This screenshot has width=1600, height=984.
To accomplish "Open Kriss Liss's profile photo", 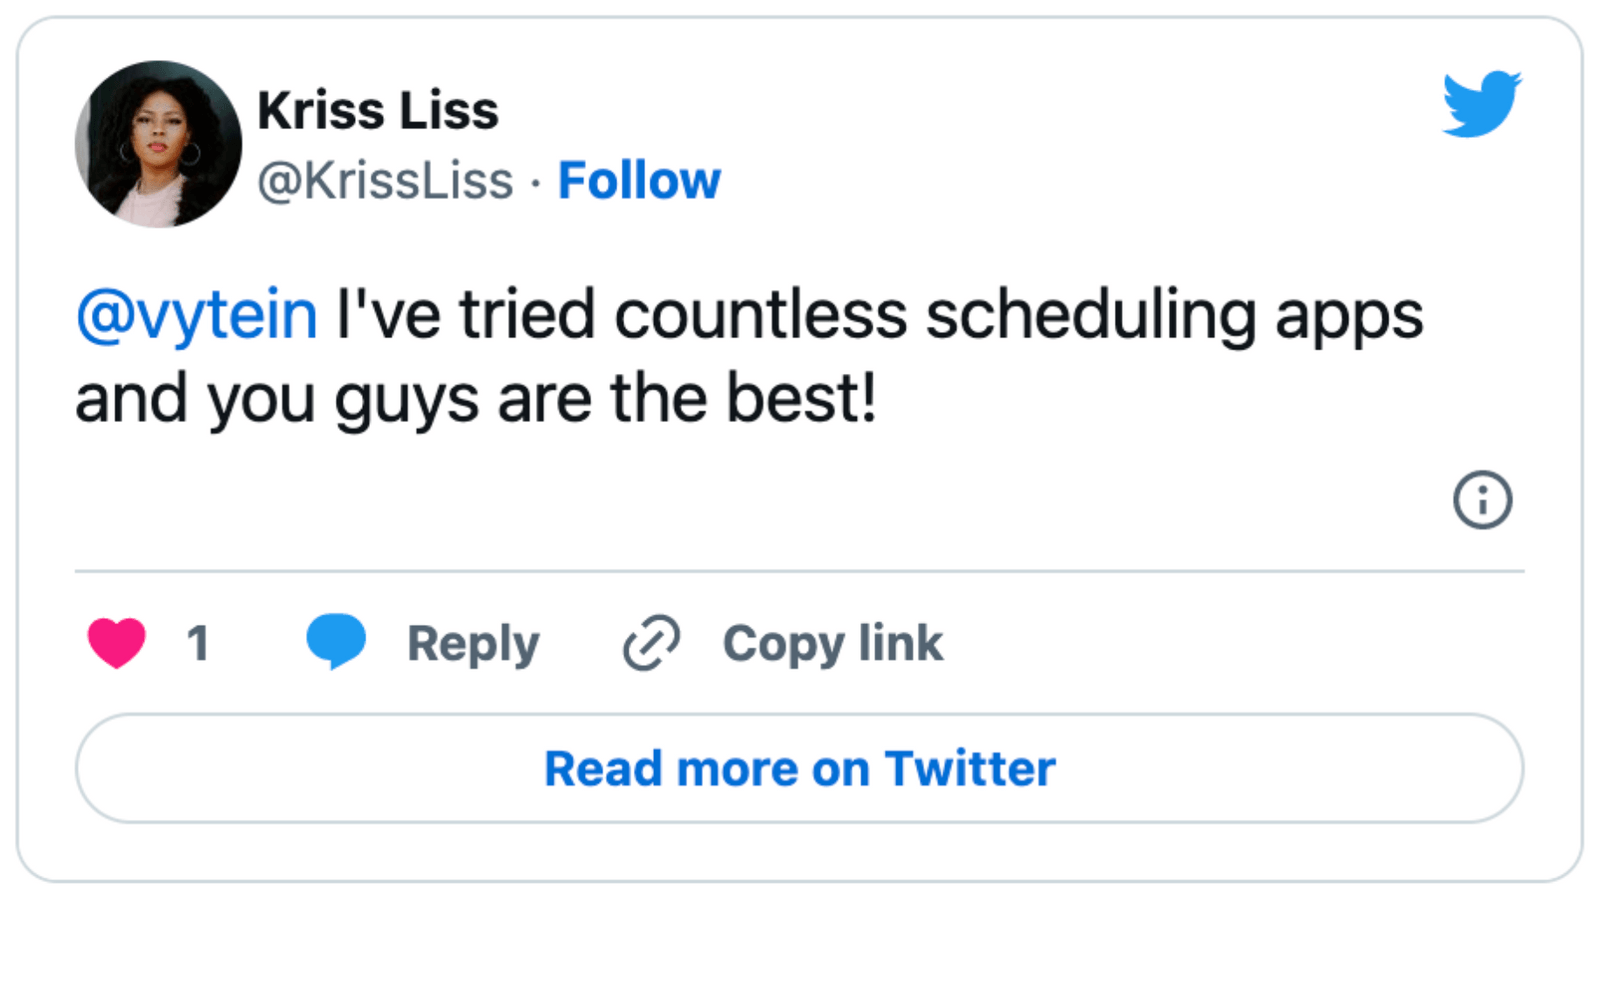I will [158, 144].
